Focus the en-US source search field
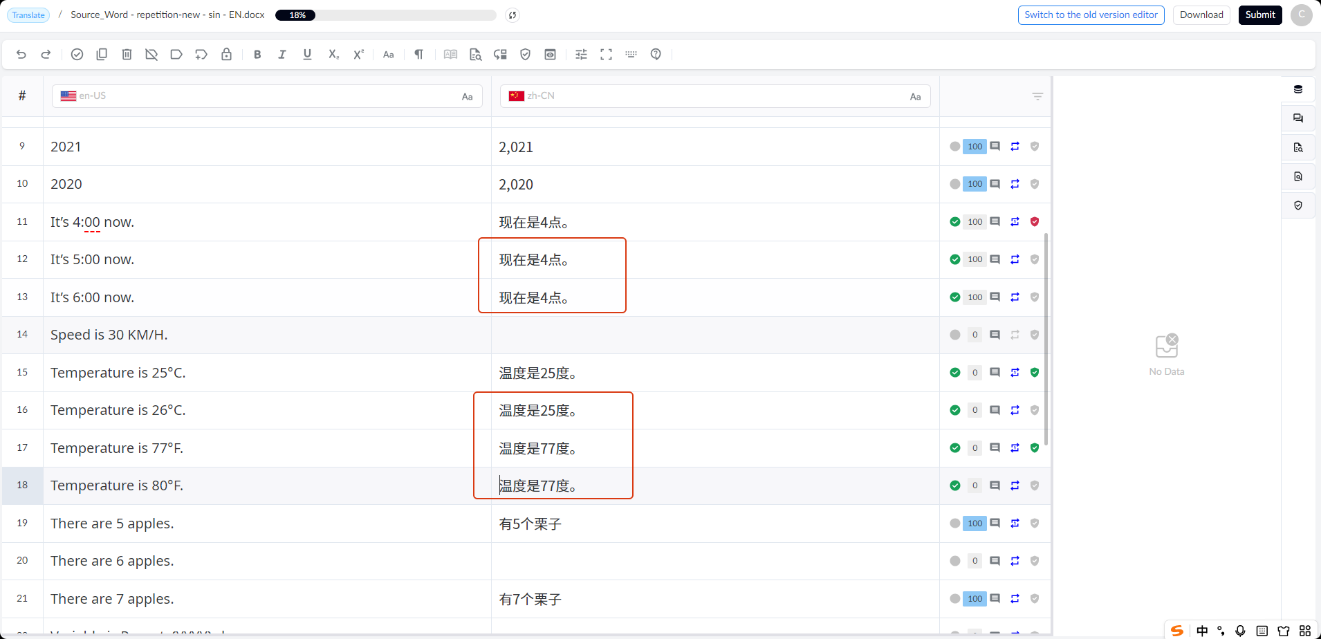The width and height of the screenshot is (1321, 639). pos(267,96)
